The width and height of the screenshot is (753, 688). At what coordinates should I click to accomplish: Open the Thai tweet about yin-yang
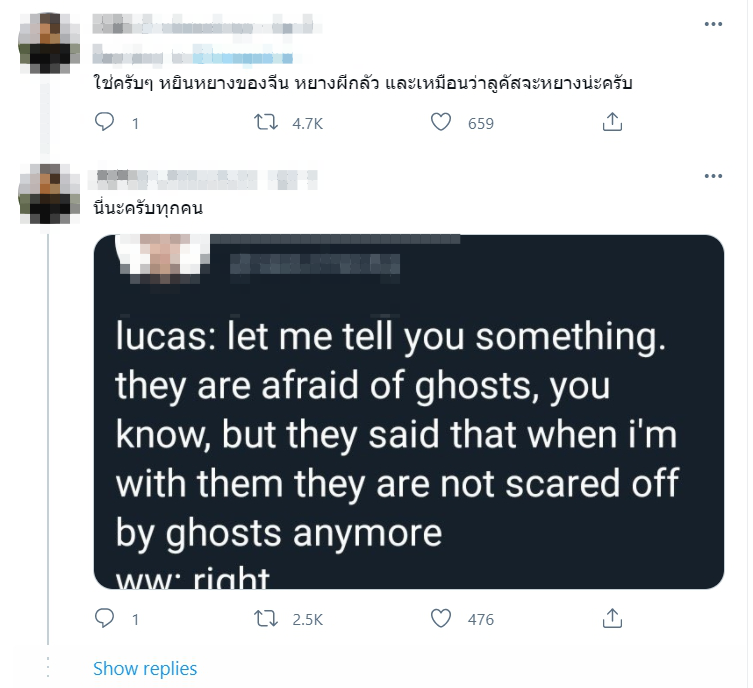[x=363, y=84]
